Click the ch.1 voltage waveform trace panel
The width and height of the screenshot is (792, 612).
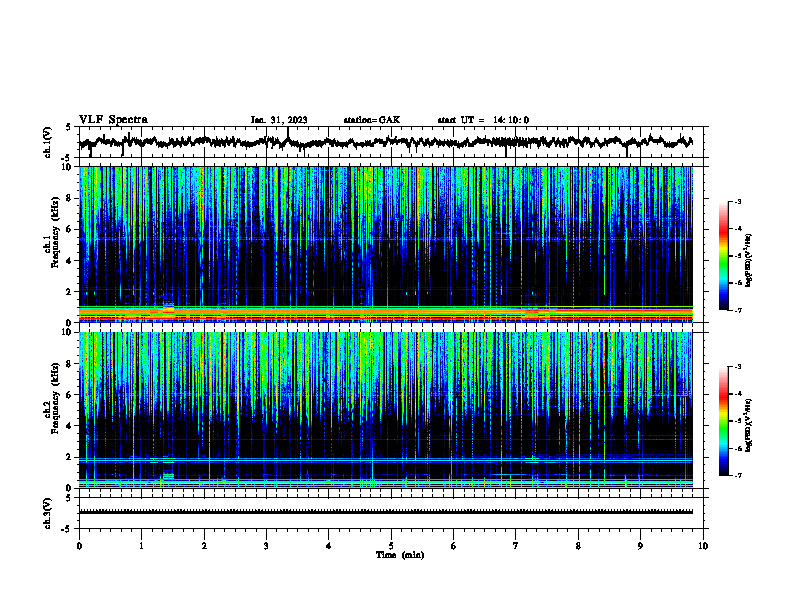coord(391,142)
